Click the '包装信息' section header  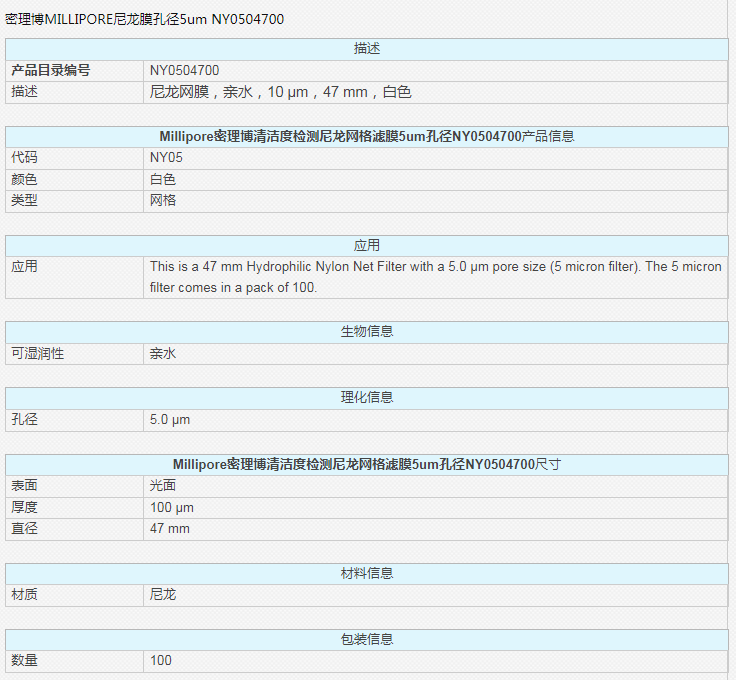367,640
